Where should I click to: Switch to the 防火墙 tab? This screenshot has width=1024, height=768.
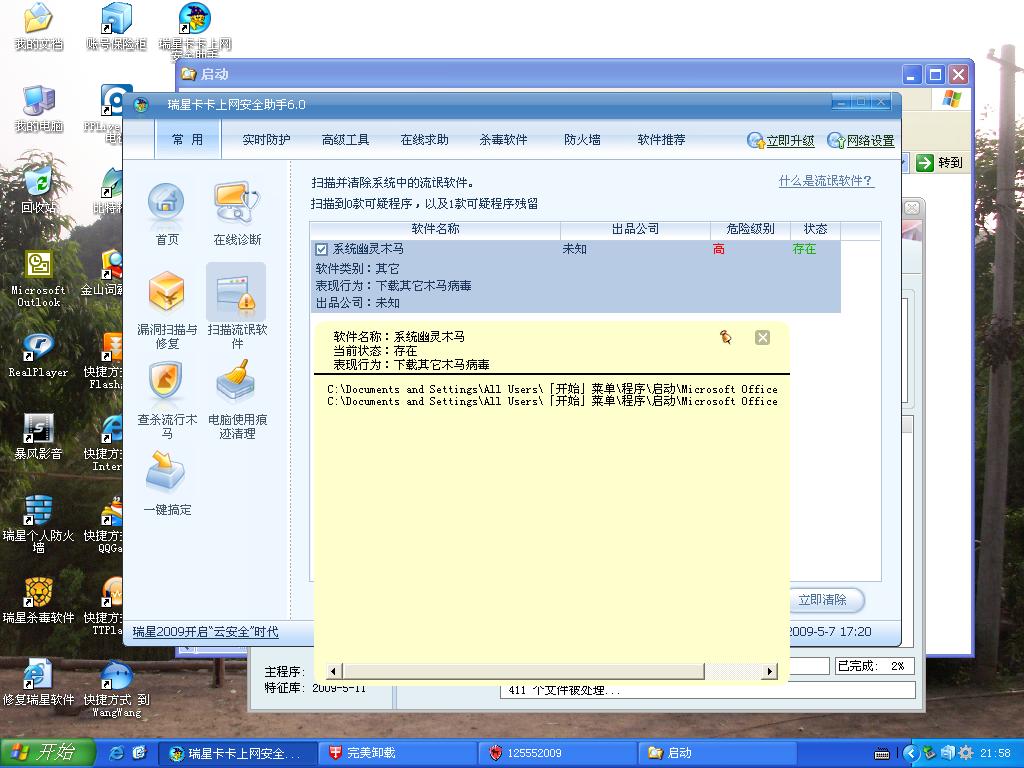[582, 140]
